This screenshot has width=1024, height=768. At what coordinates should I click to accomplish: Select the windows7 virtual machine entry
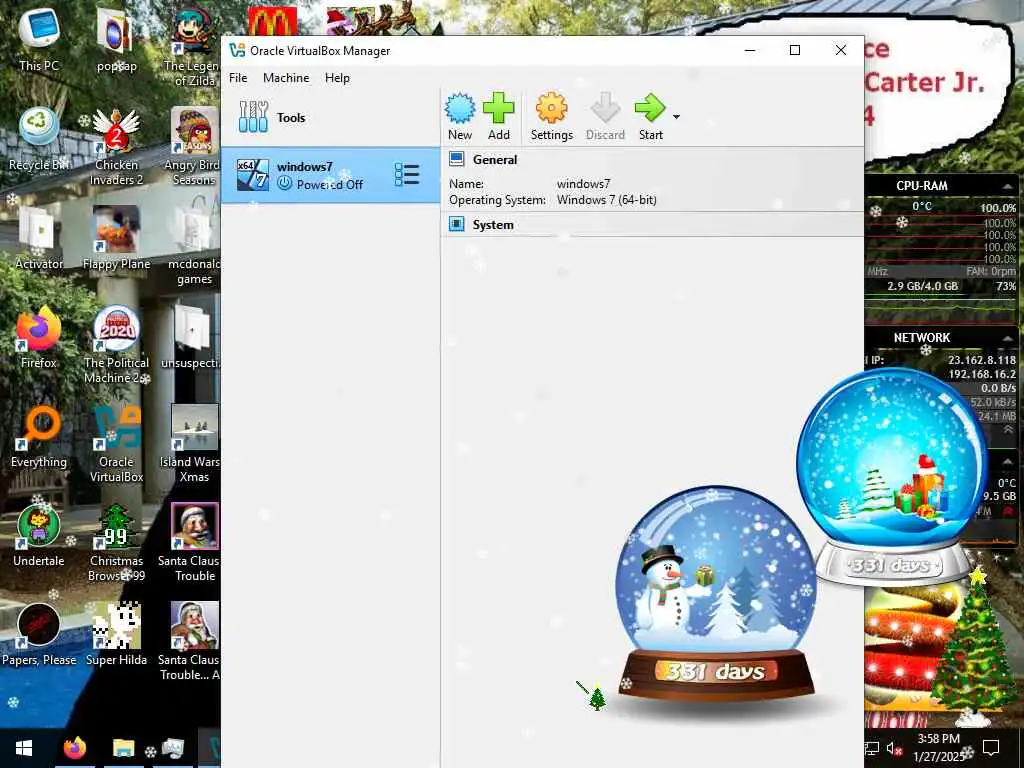330,175
